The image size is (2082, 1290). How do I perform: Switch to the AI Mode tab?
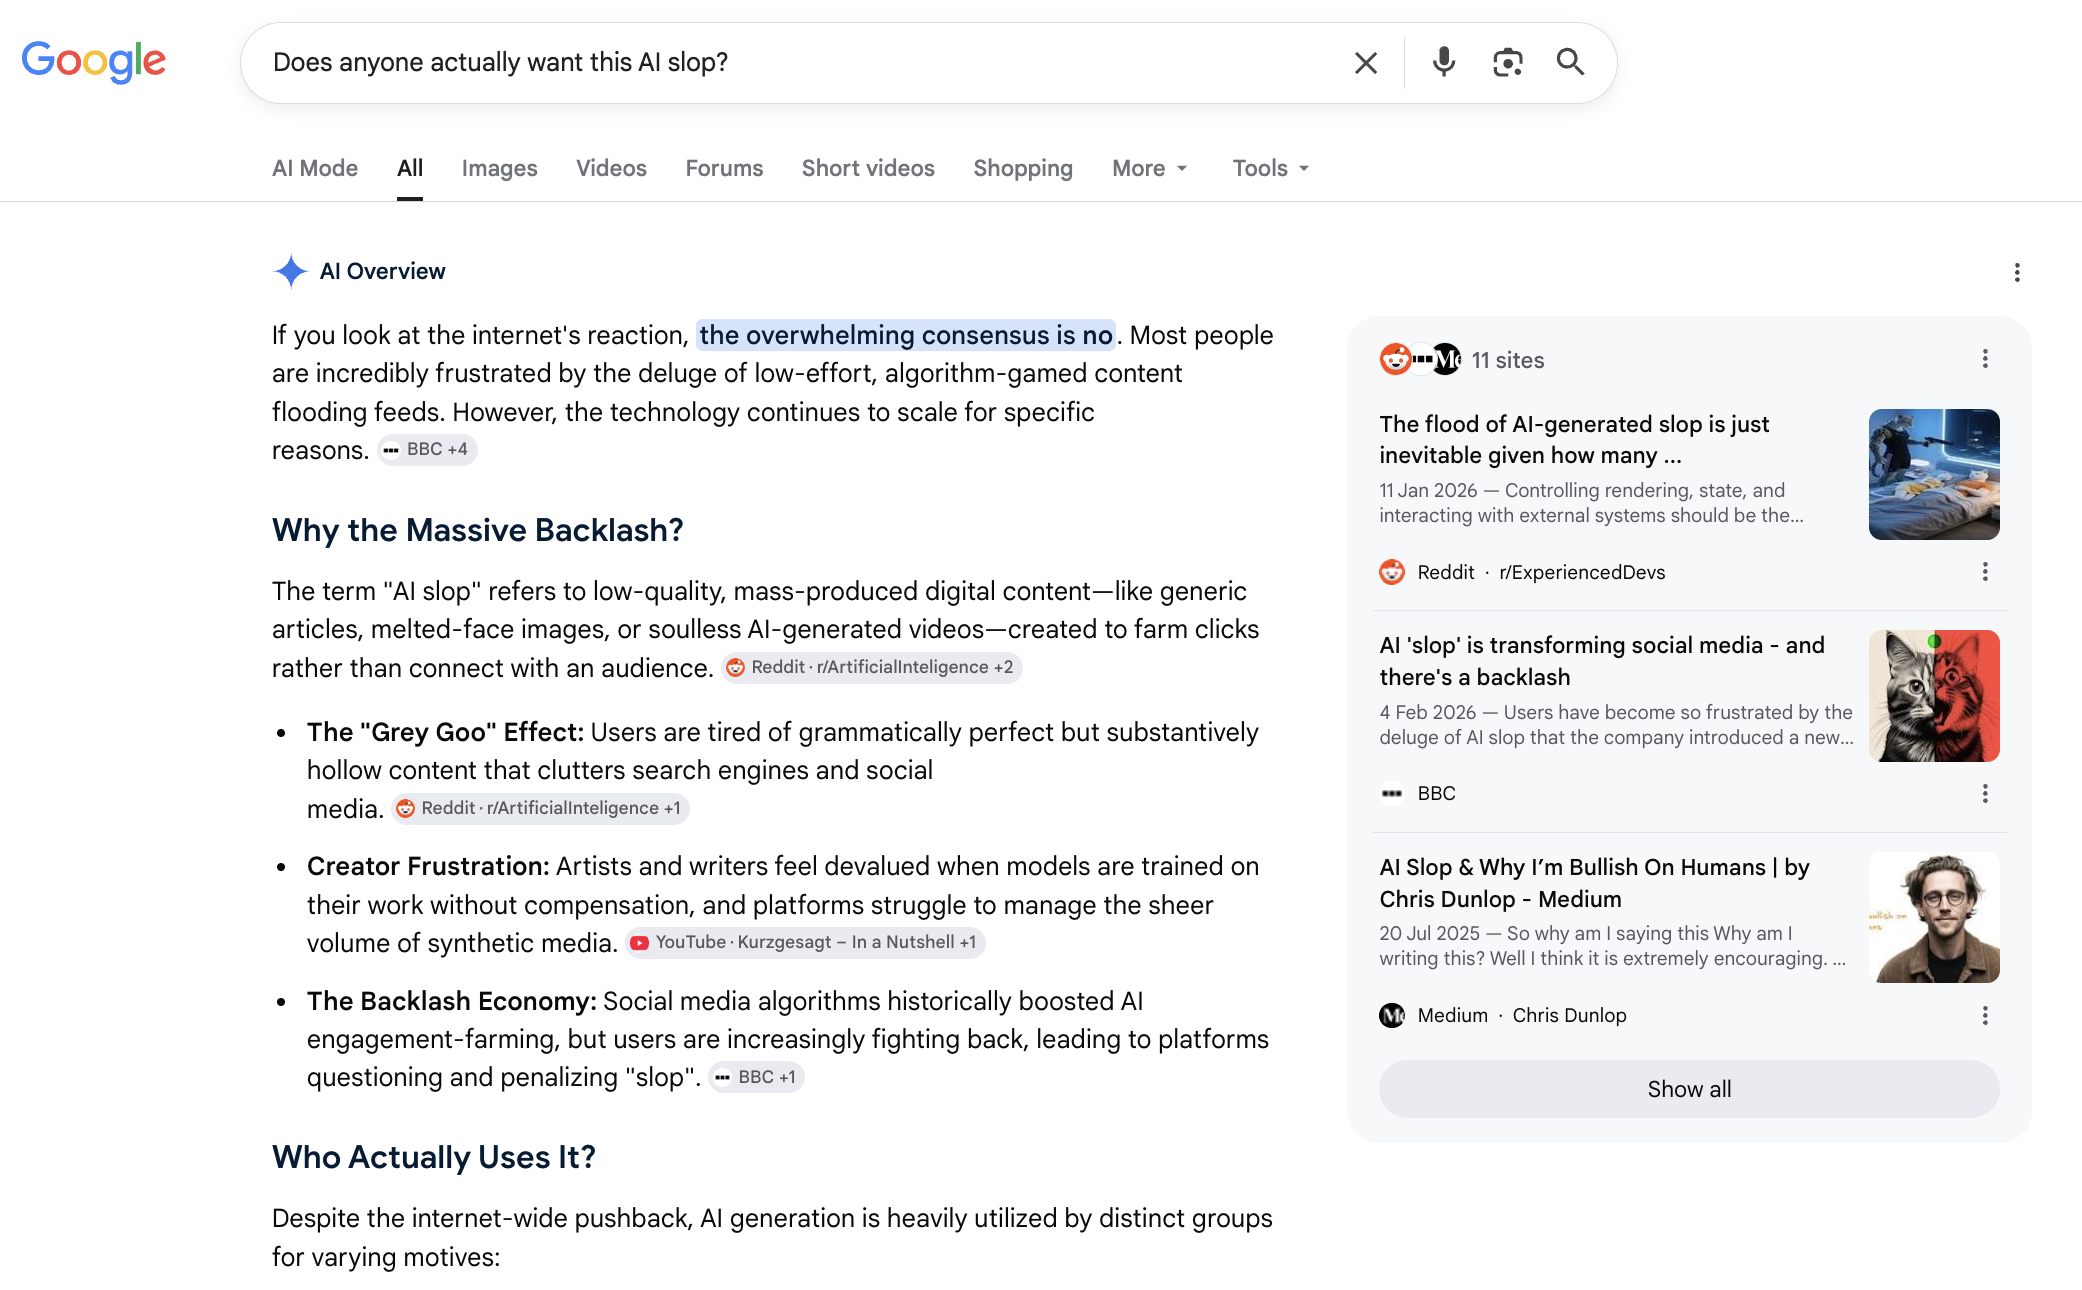315,168
